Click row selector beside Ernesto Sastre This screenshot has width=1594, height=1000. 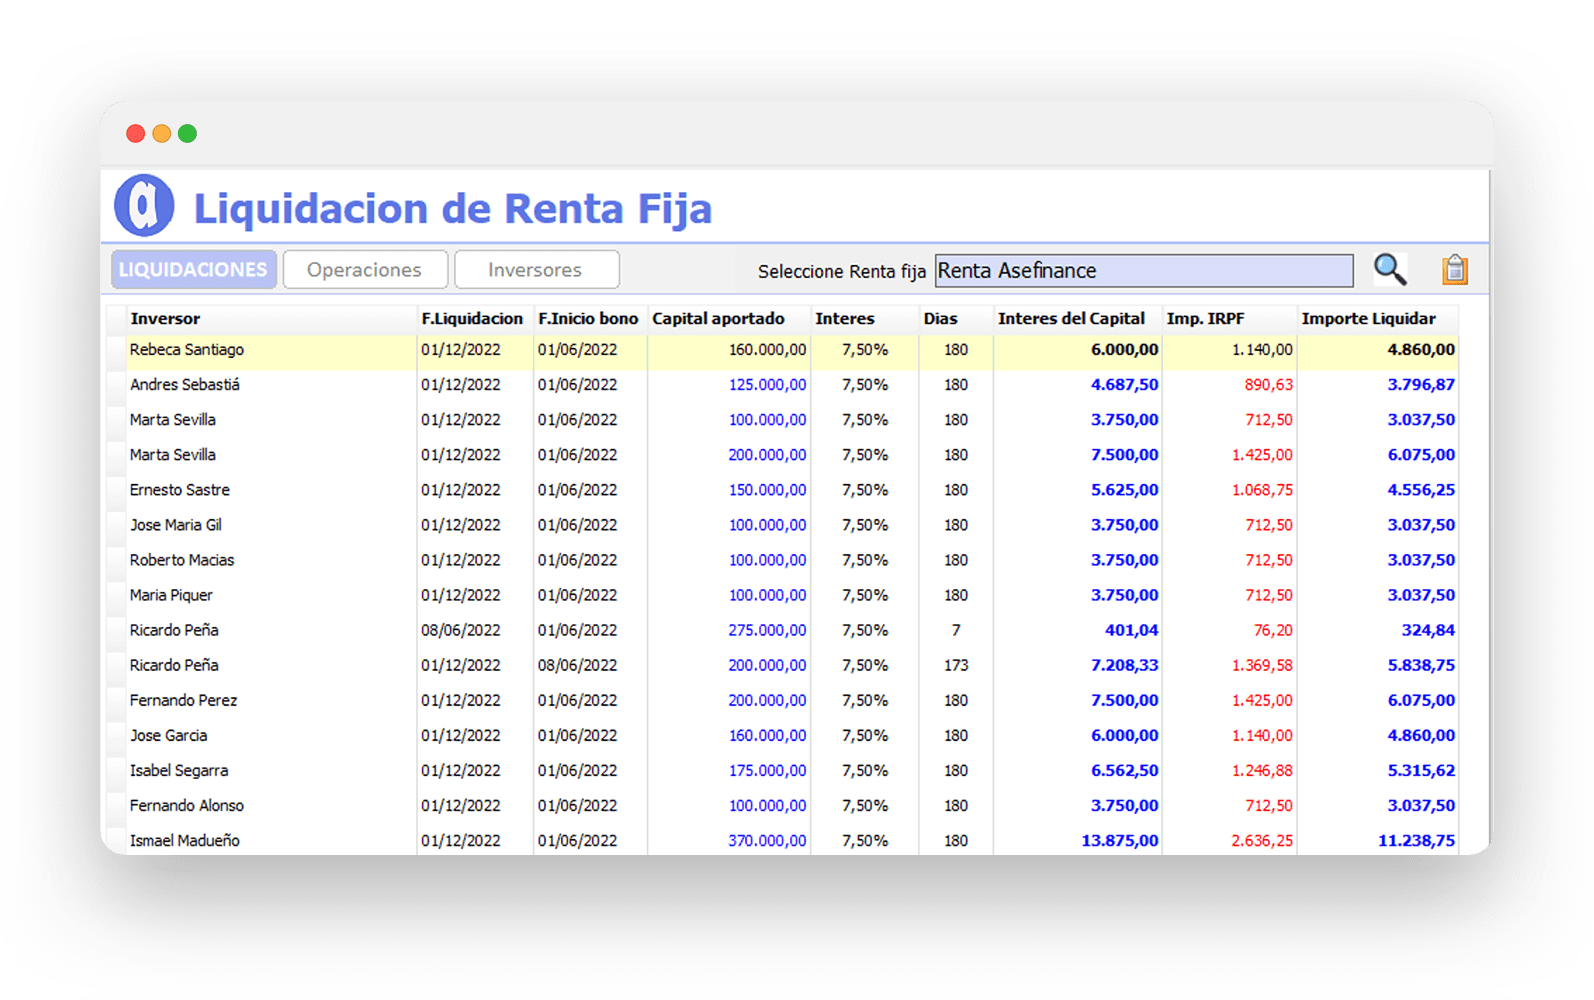[117, 490]
